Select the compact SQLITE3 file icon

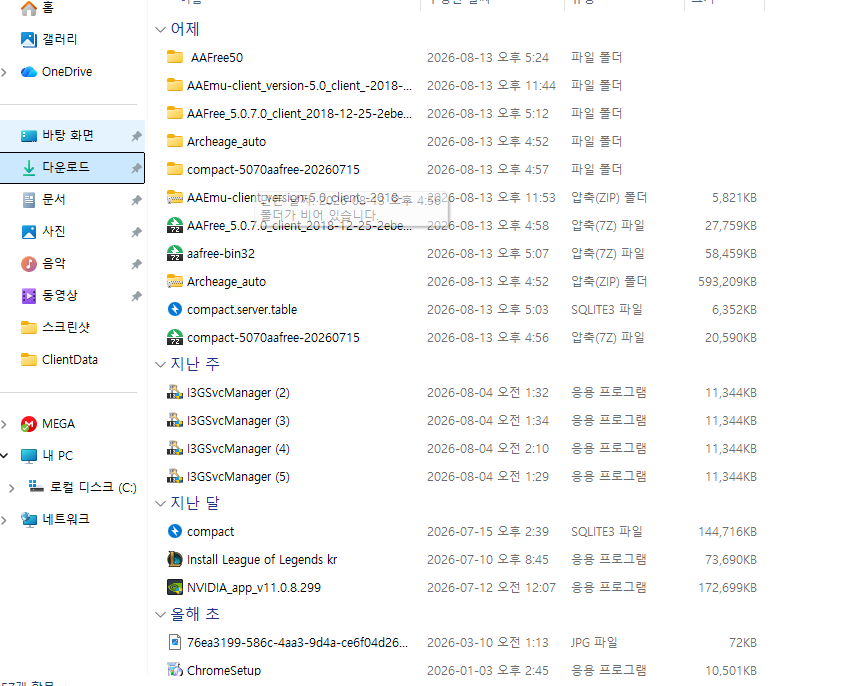tap(175, 531)
